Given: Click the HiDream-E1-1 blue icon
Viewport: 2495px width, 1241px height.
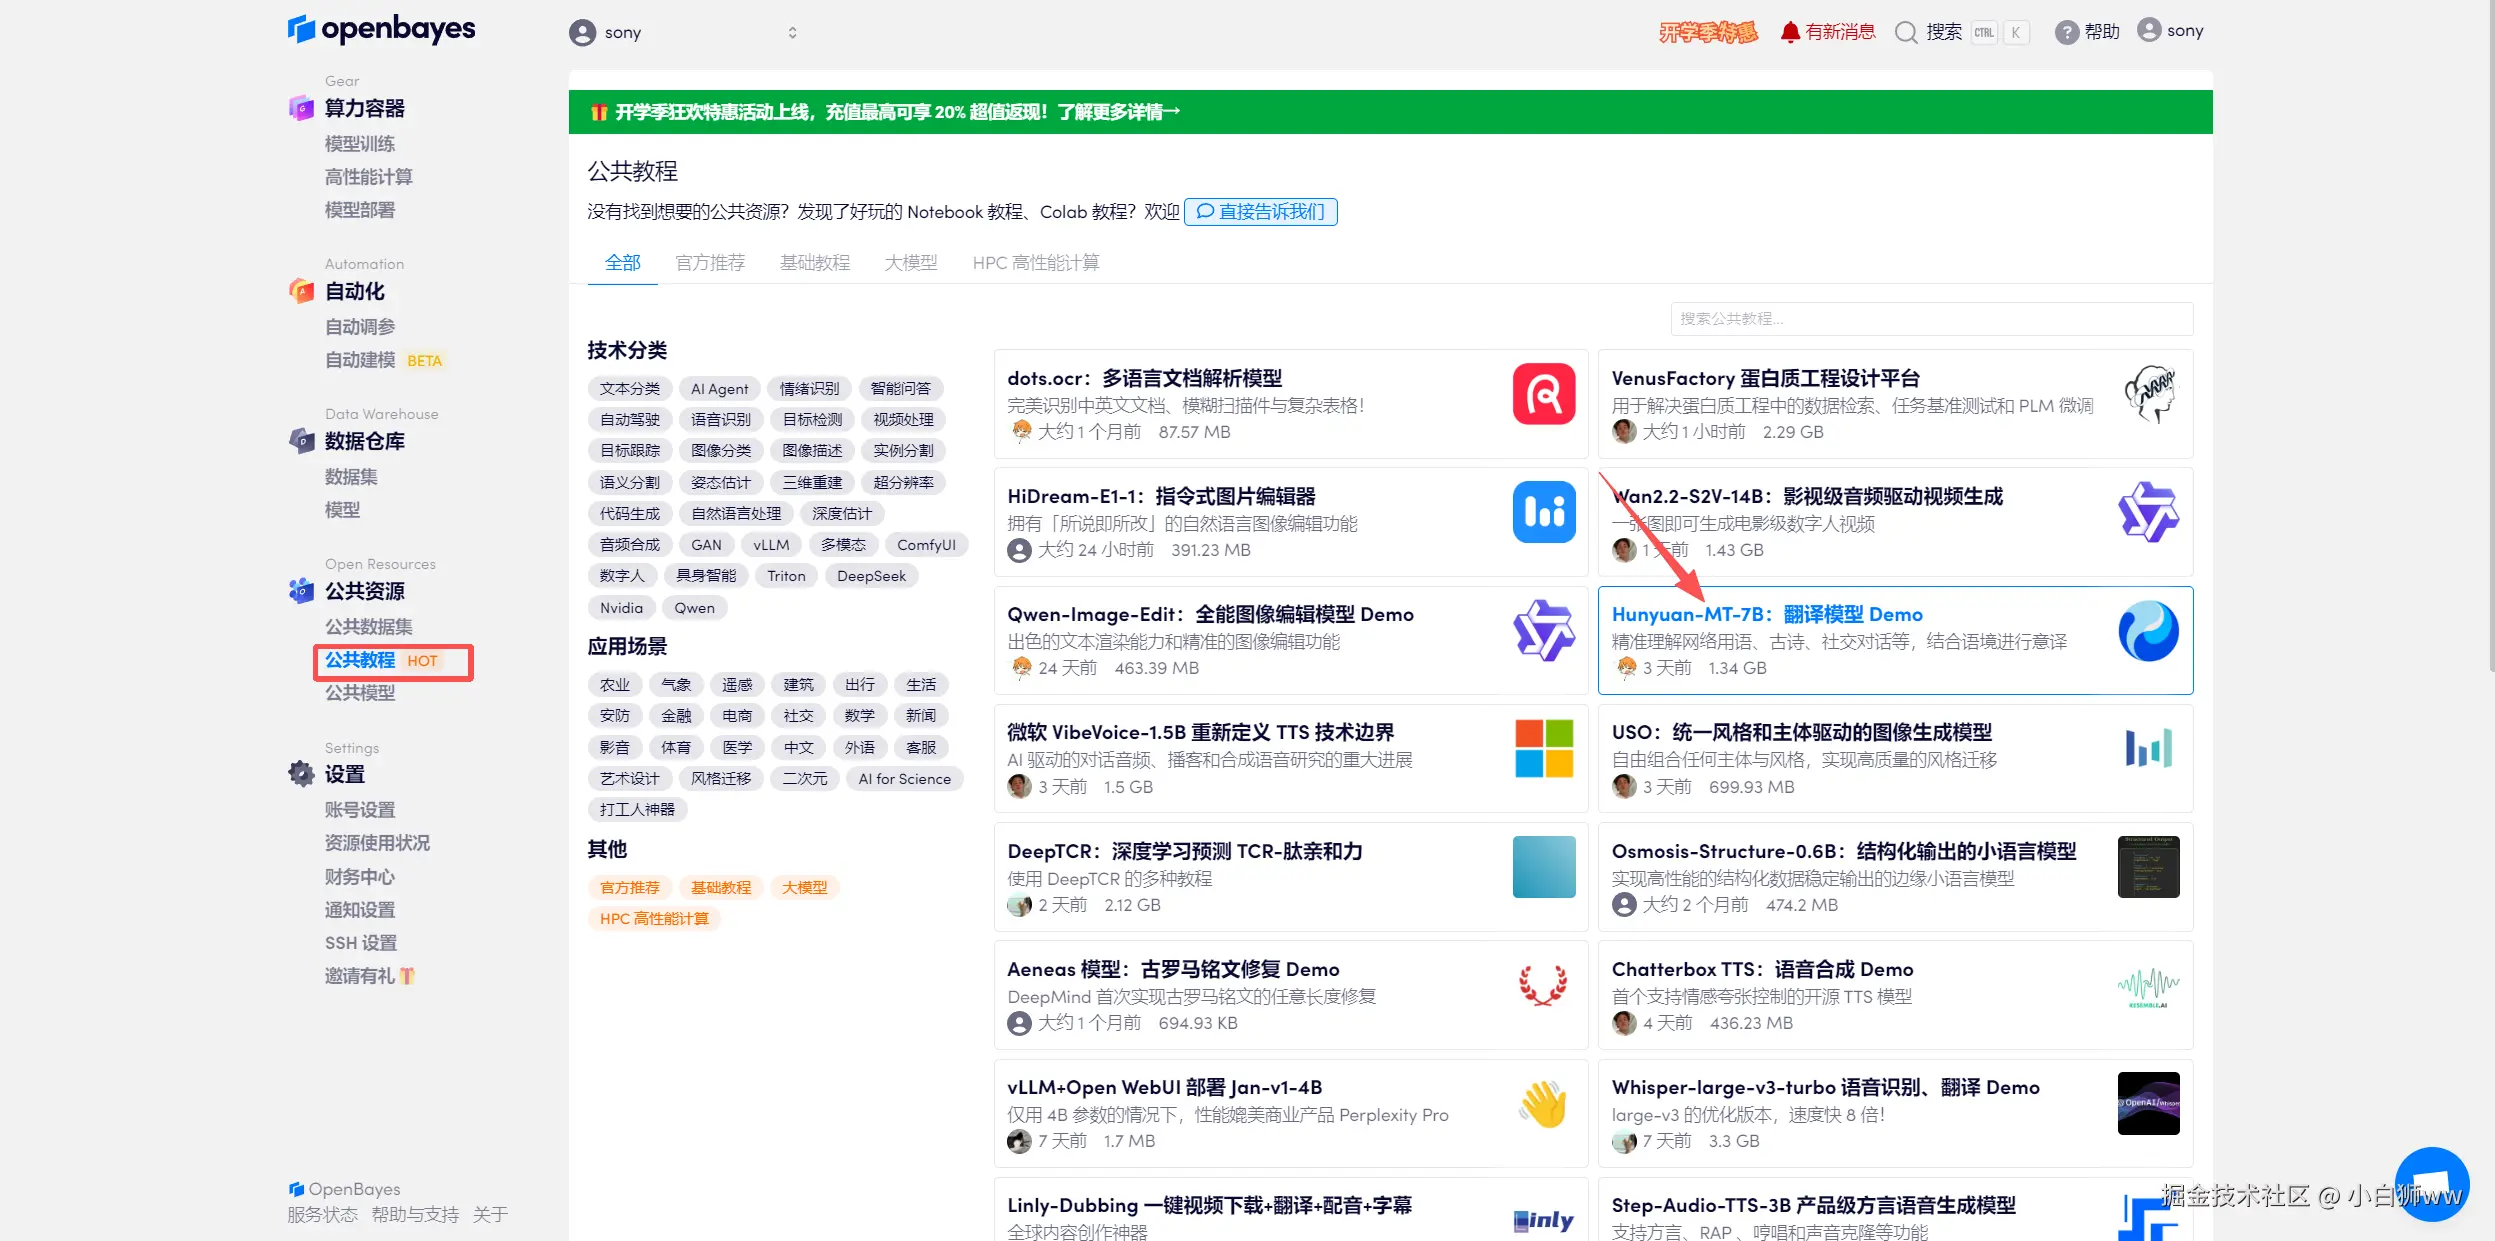Looking at the screenshot, I should [1543, 512].
